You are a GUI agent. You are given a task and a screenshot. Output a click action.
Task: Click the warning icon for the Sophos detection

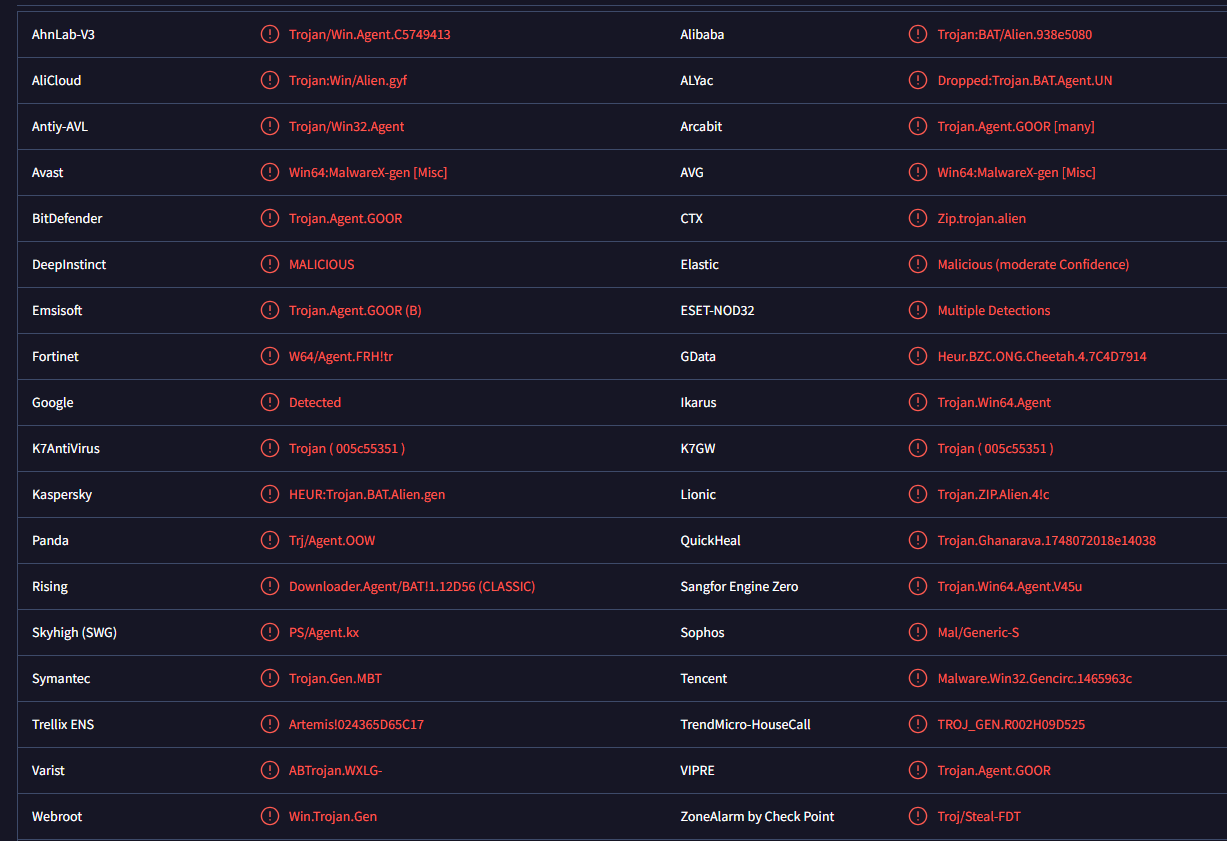pos(918,632)
